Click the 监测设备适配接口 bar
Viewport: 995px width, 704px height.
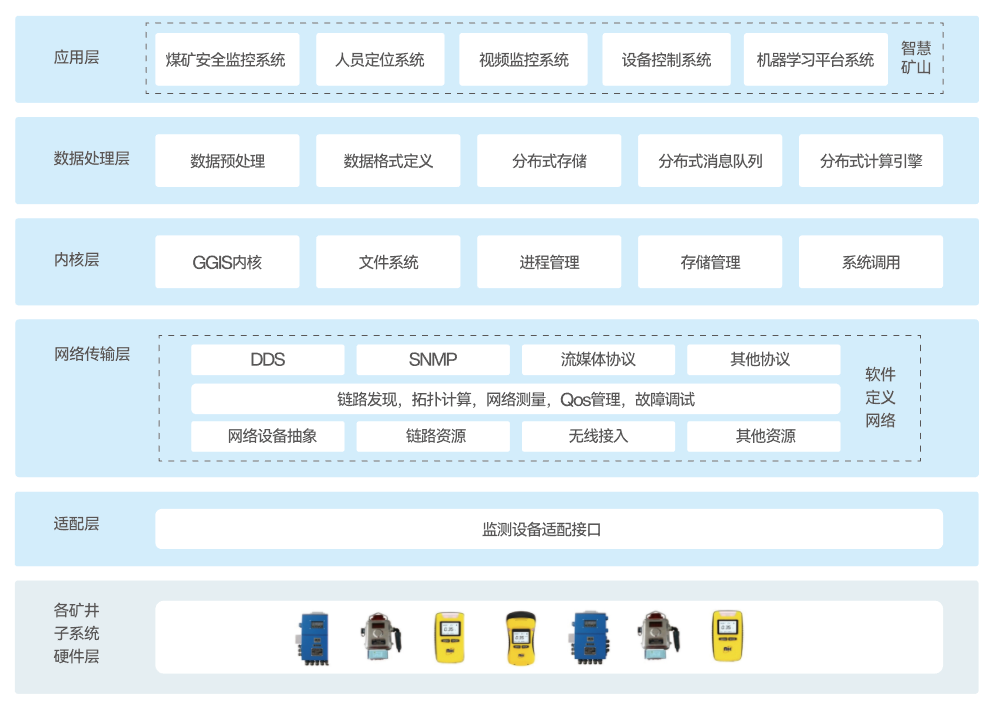[548, 529]
